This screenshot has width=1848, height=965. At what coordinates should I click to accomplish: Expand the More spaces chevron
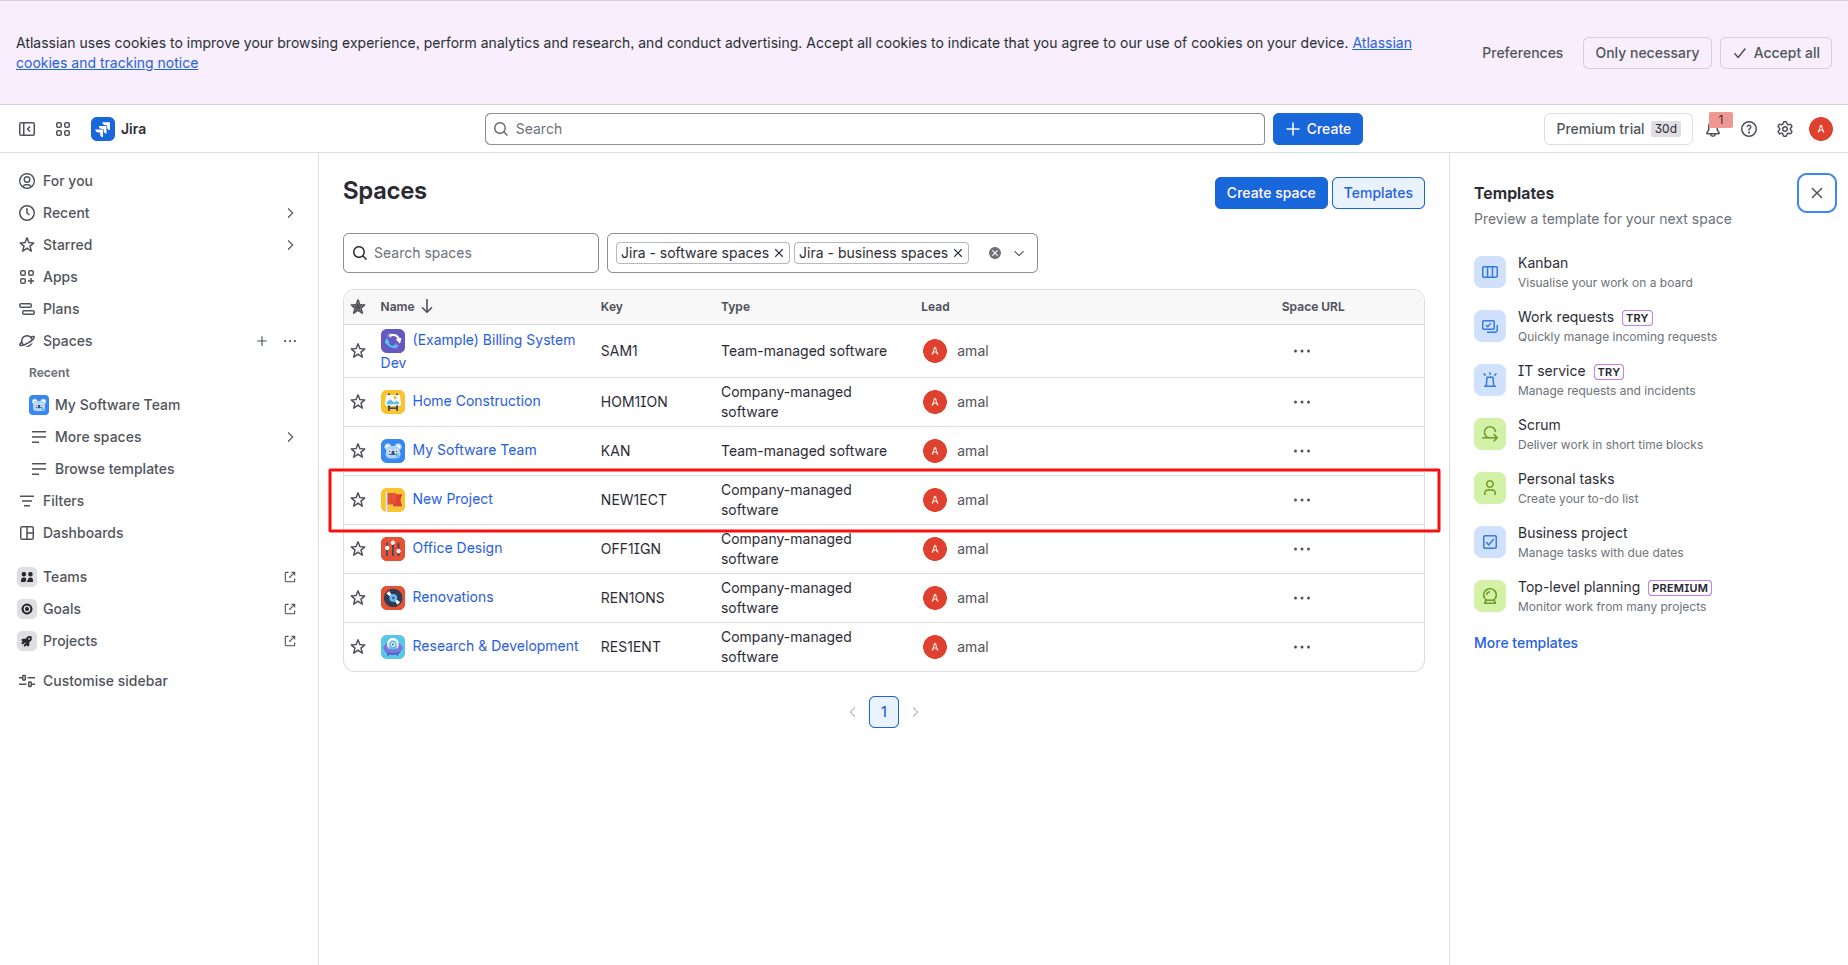pos(290,437)
